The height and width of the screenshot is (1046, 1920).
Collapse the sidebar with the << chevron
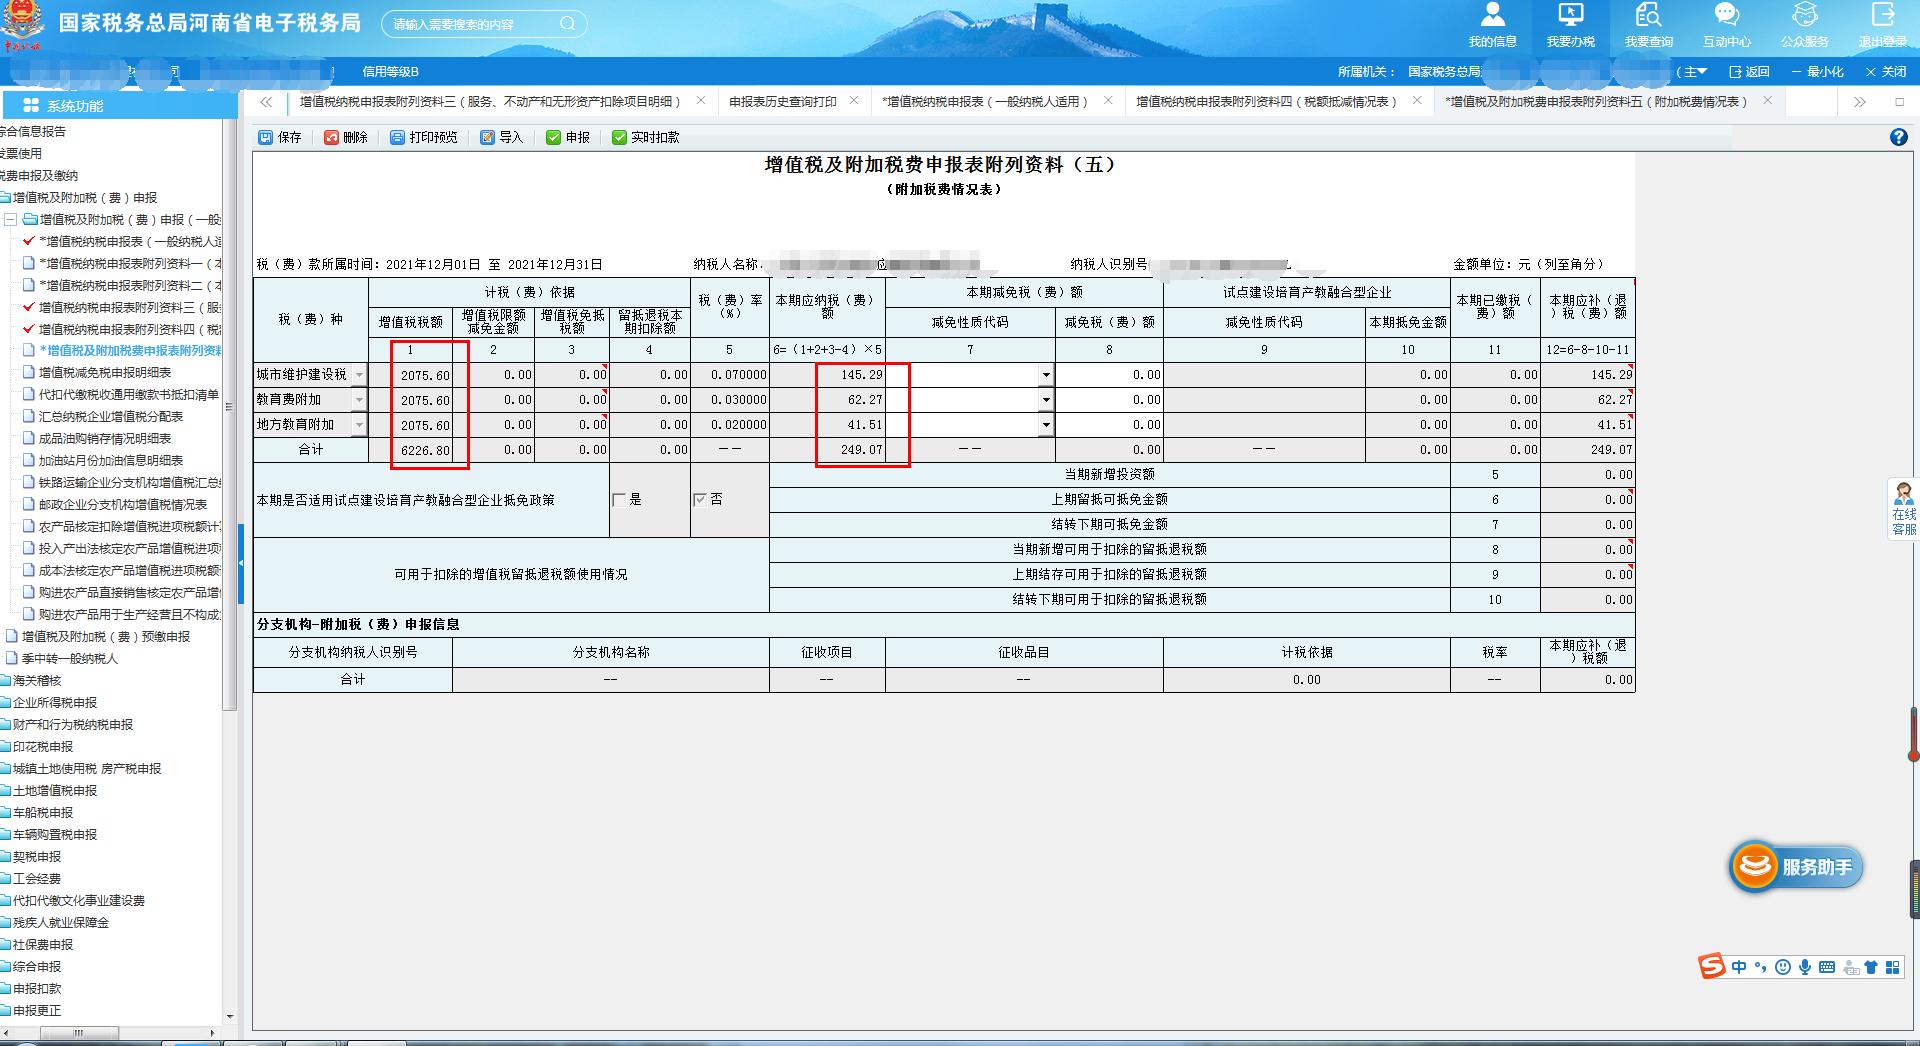[267, 101]
